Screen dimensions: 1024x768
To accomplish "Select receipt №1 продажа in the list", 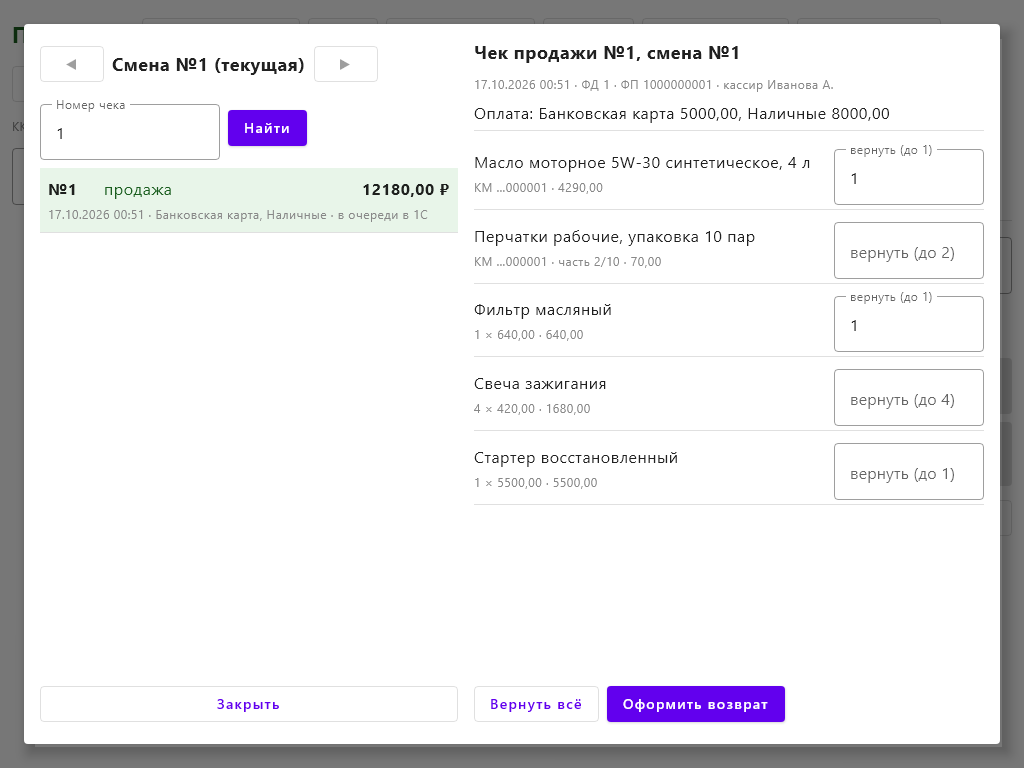I will 249,200.
